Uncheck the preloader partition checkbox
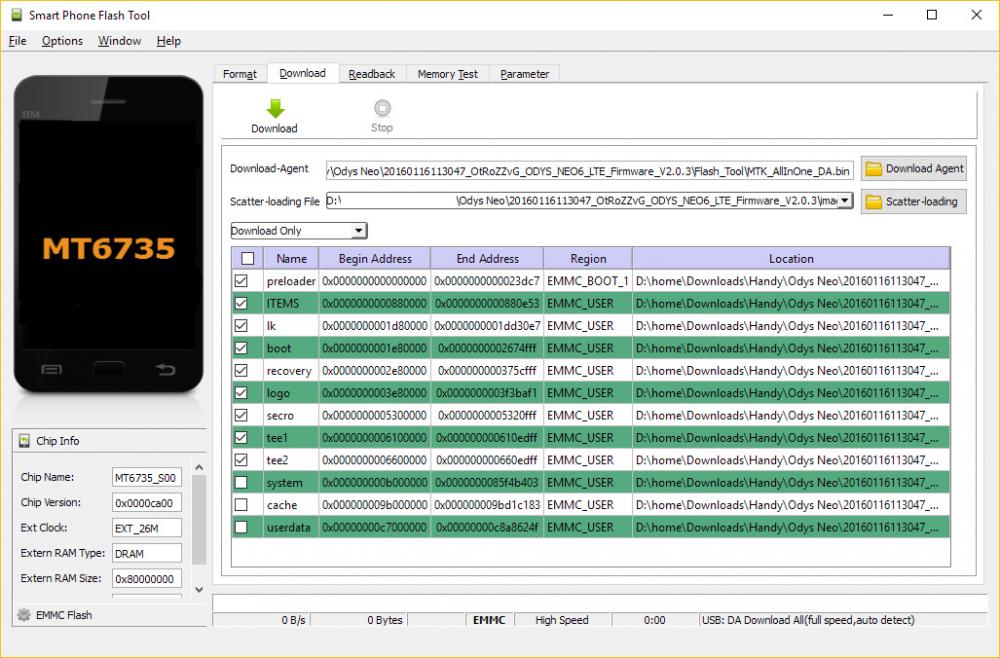The width and height of the screenshot is (1000, 658). pyautogui.click(x=241, y=282)
